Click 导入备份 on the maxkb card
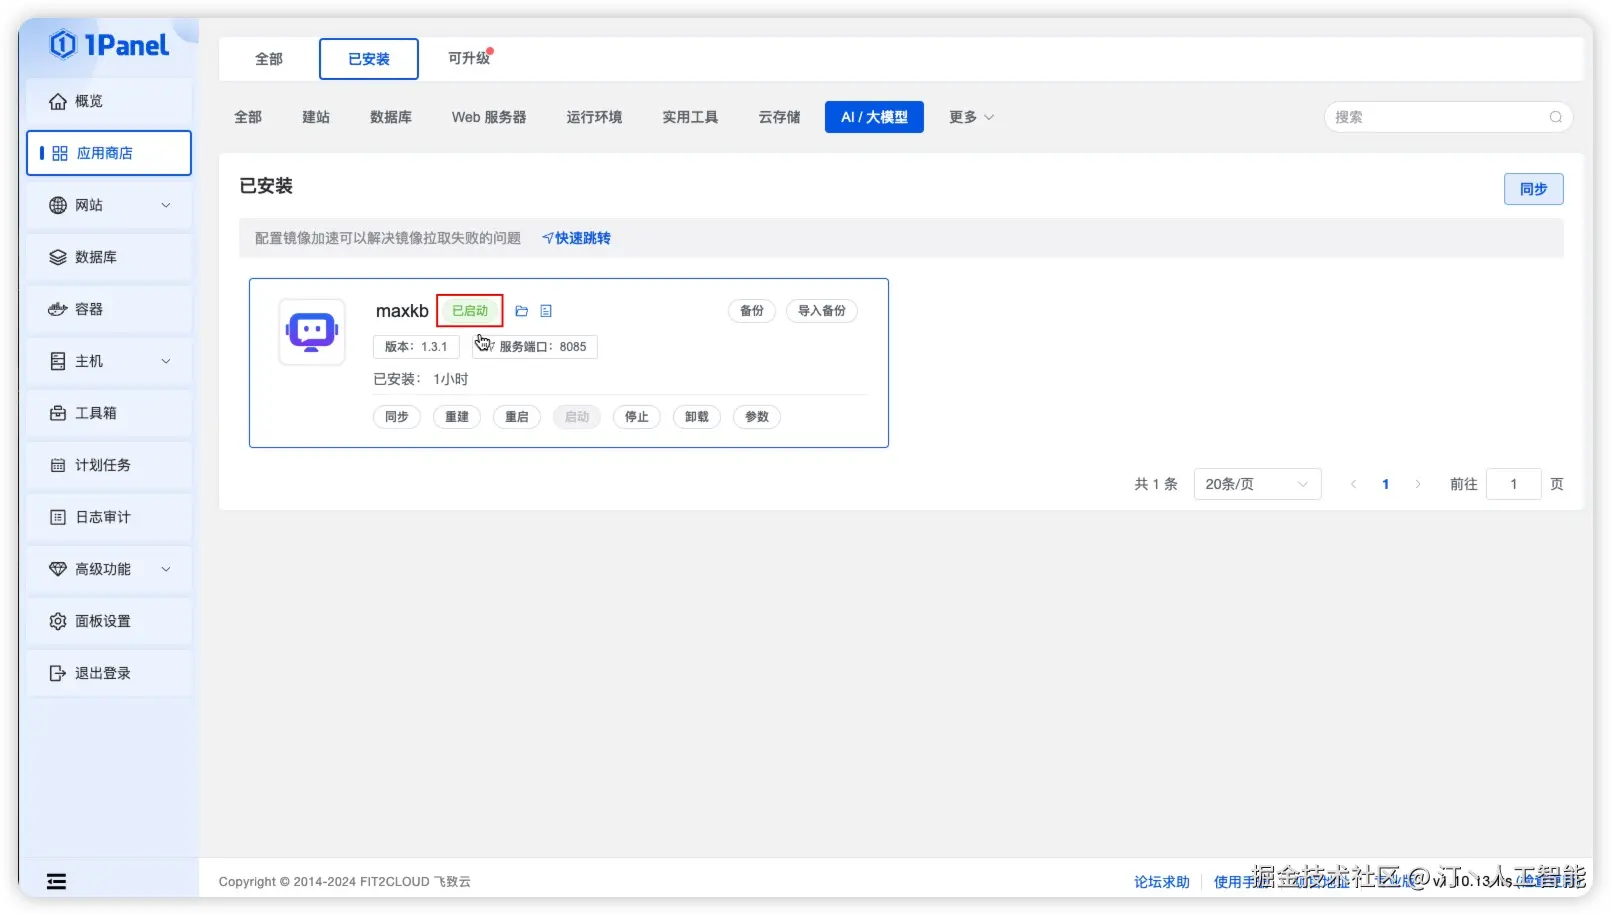1611x915 pixels. click(x=822, y=311)
